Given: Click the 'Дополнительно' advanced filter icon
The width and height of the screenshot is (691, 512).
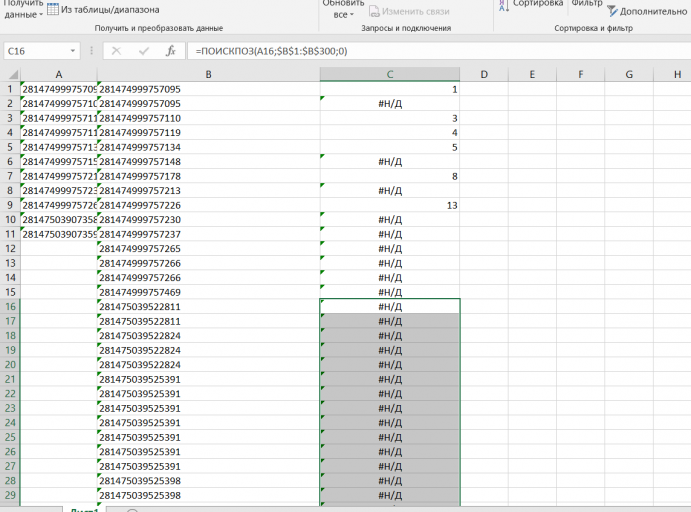Looking at the screenshot, I should pos(612,11).
